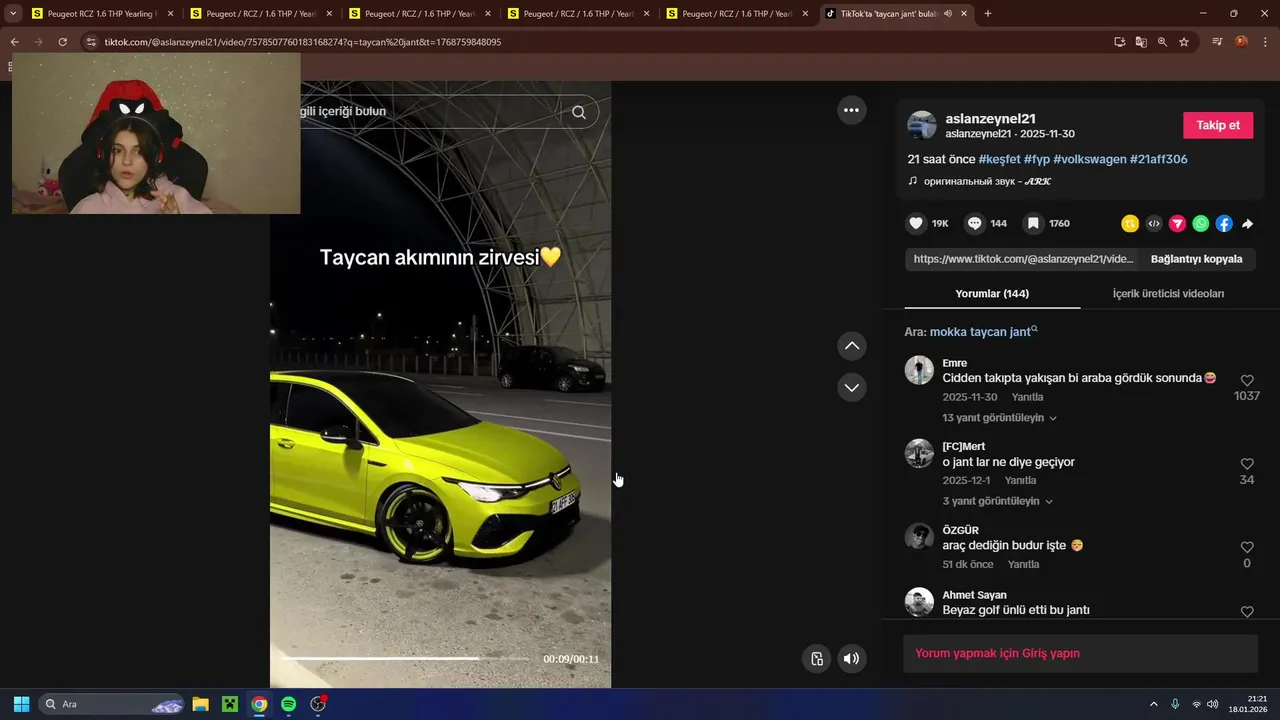The width and height of the screenshot is (1280, 720).
Task: Open the browser tab search dropdown
Action: (13, 14)
